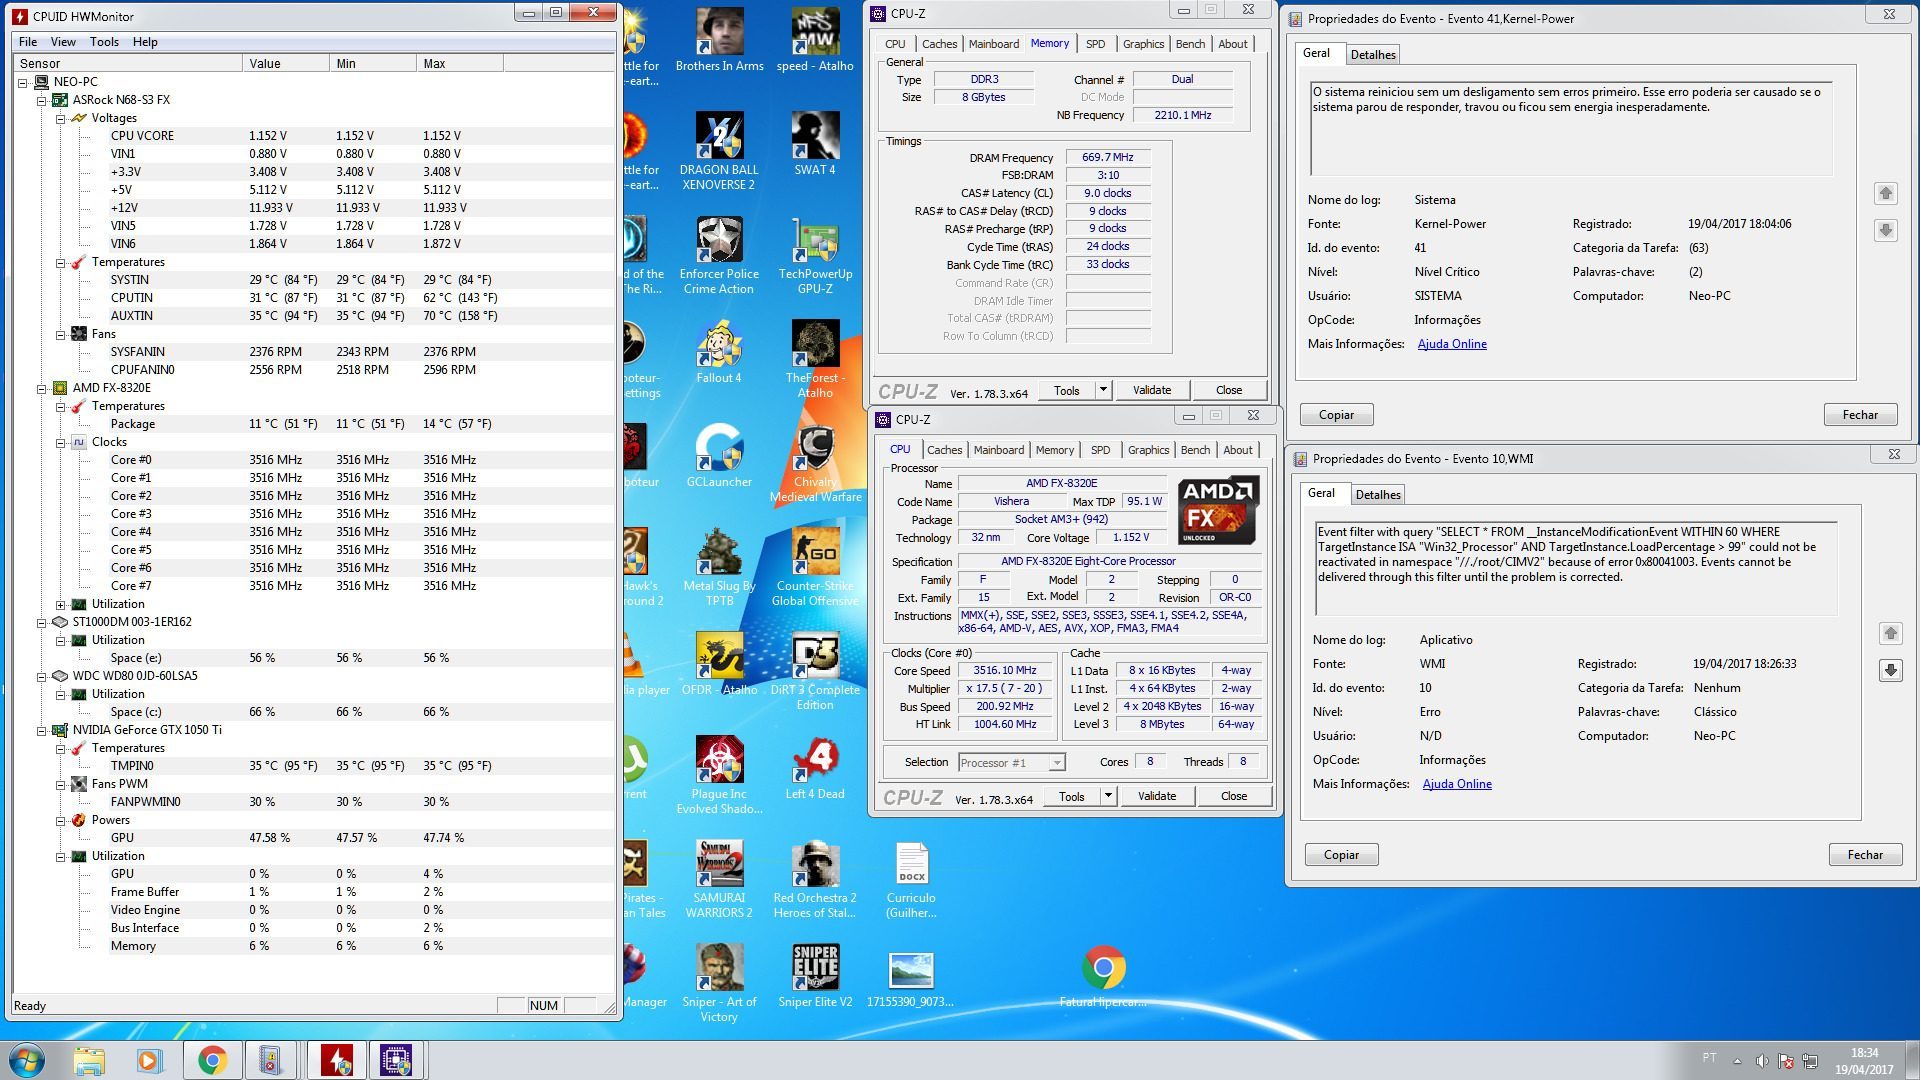Open Ajuda Online link in Evento 41
Image resolution: width=1920 pixels, height=1080 pixels.
[1452, 344]
